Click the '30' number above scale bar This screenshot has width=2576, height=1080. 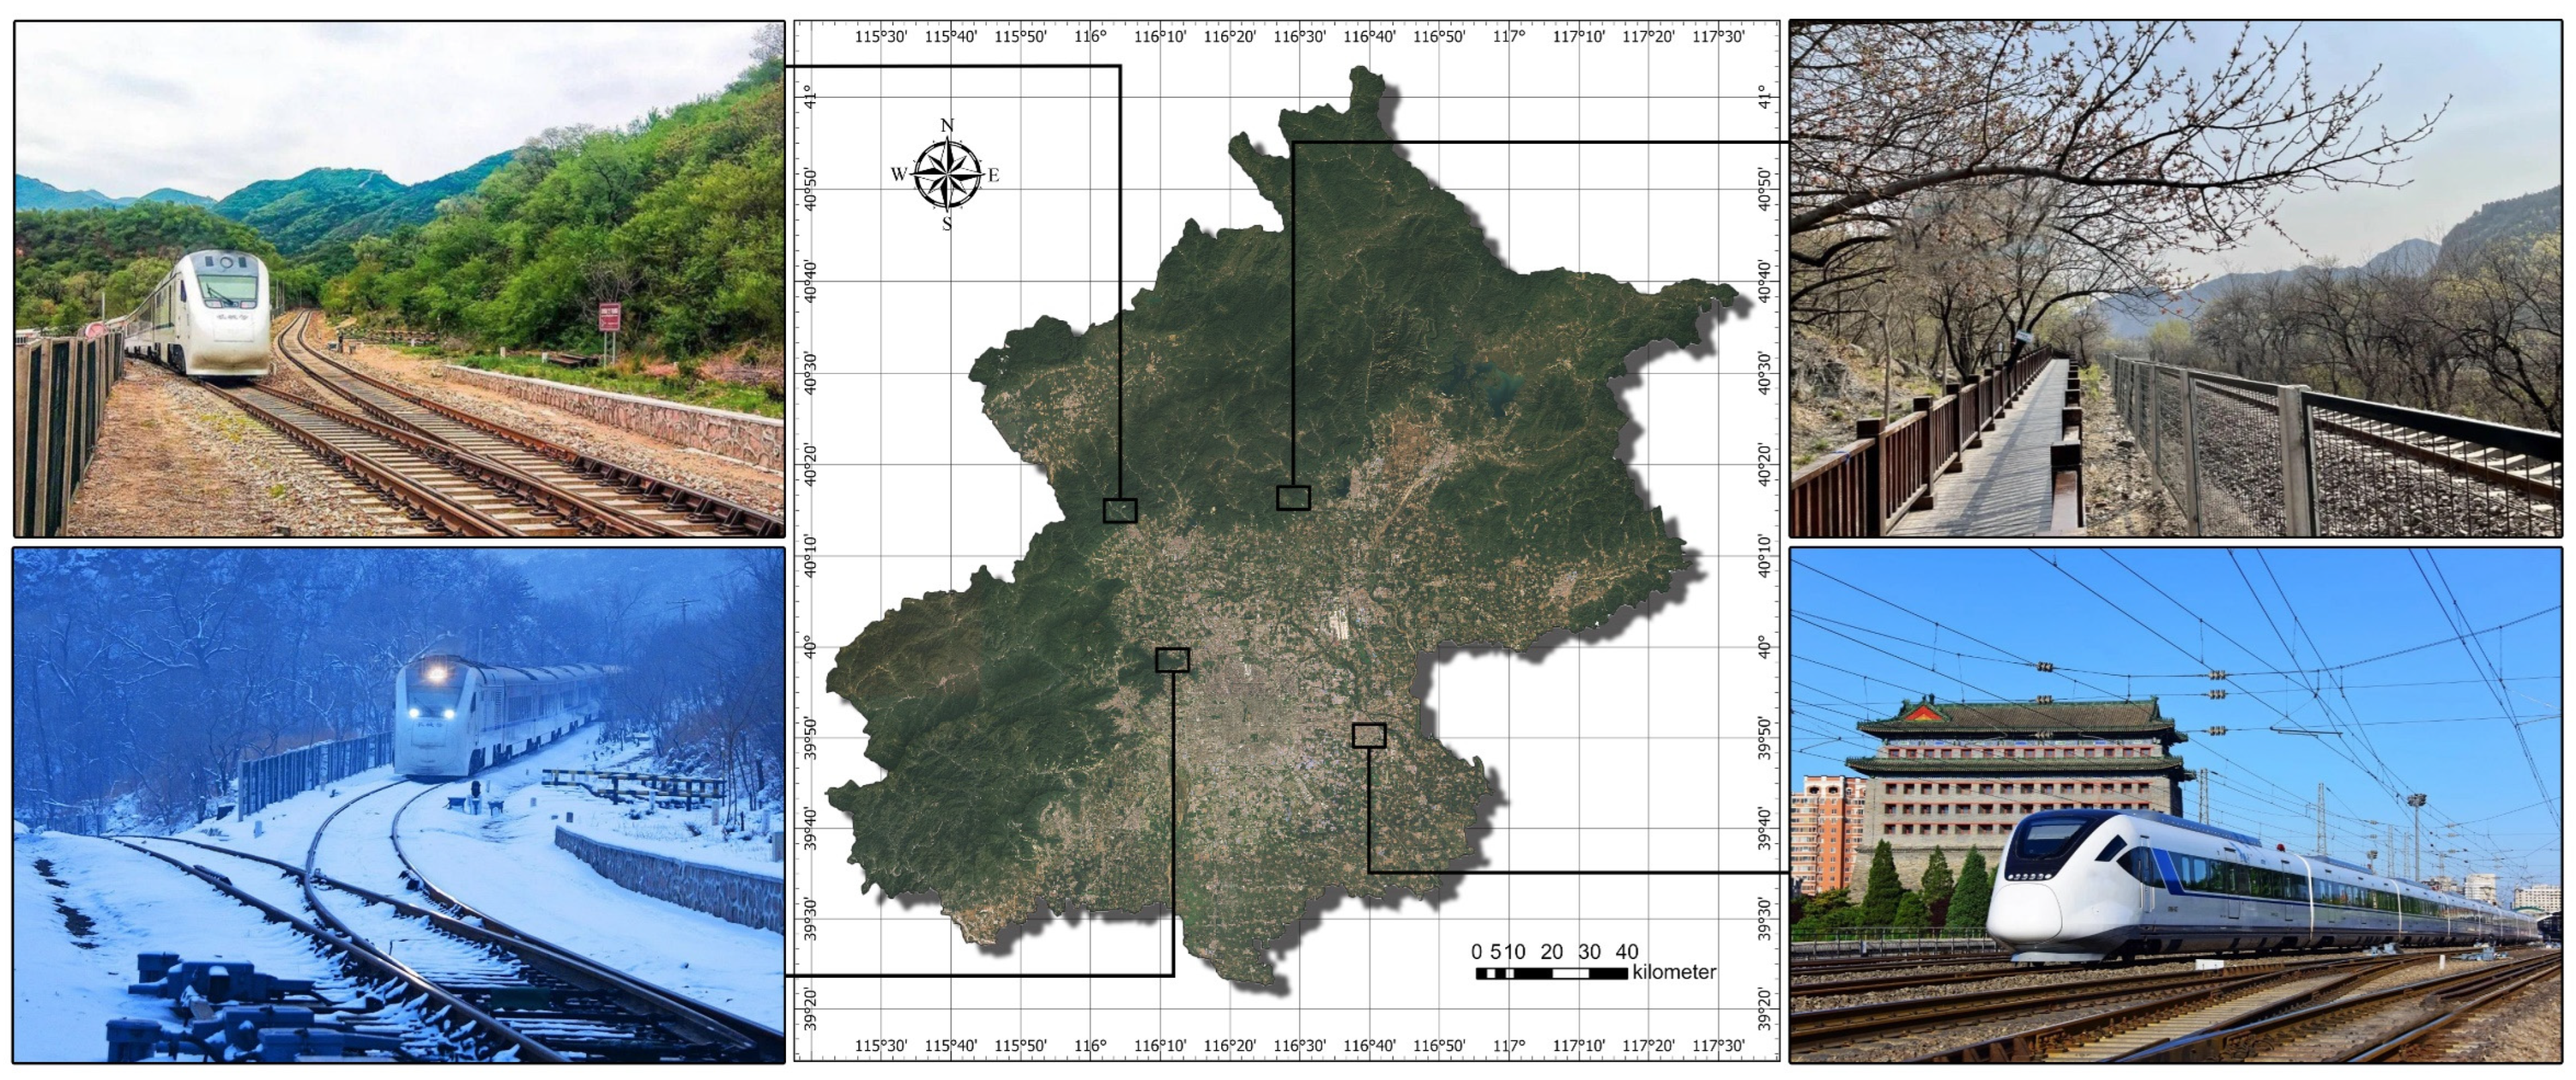click(1590, 952)
